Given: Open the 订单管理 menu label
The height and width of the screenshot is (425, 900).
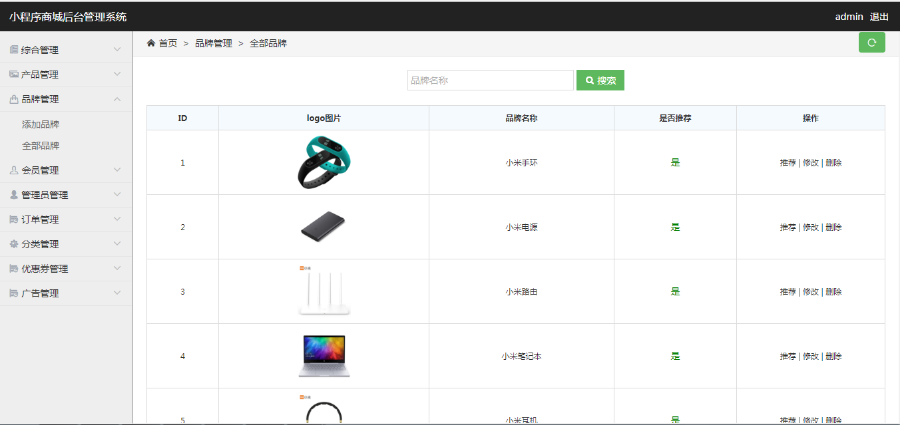Looking at the screenshot, I should click(x=40, y=219).
